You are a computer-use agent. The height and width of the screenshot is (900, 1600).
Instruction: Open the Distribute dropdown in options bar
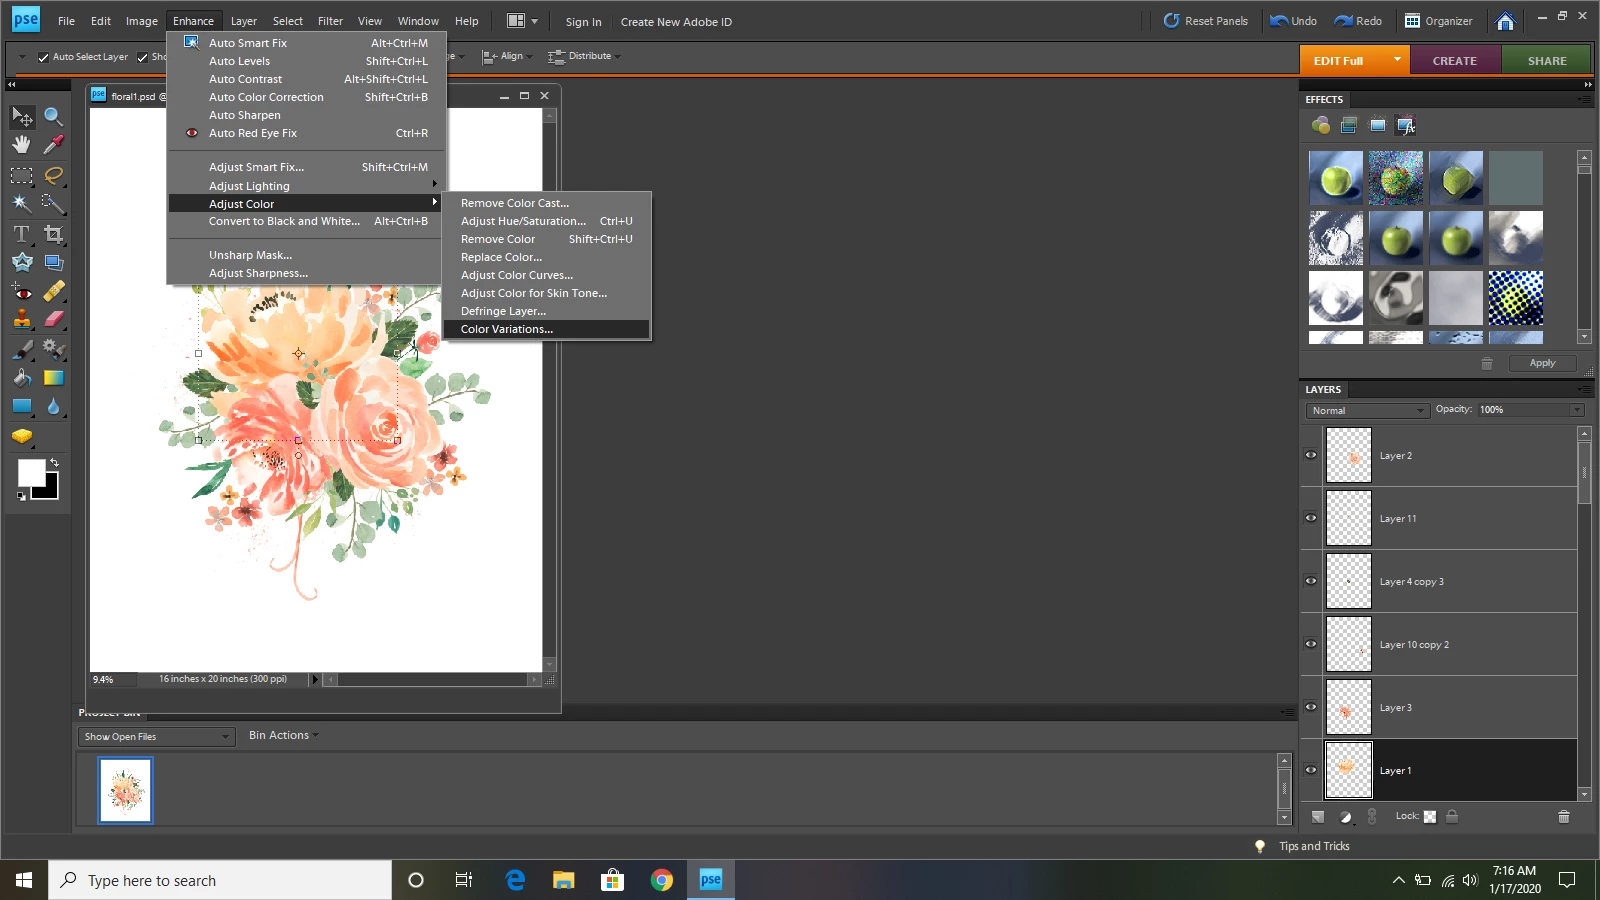(x=584, y=56)
